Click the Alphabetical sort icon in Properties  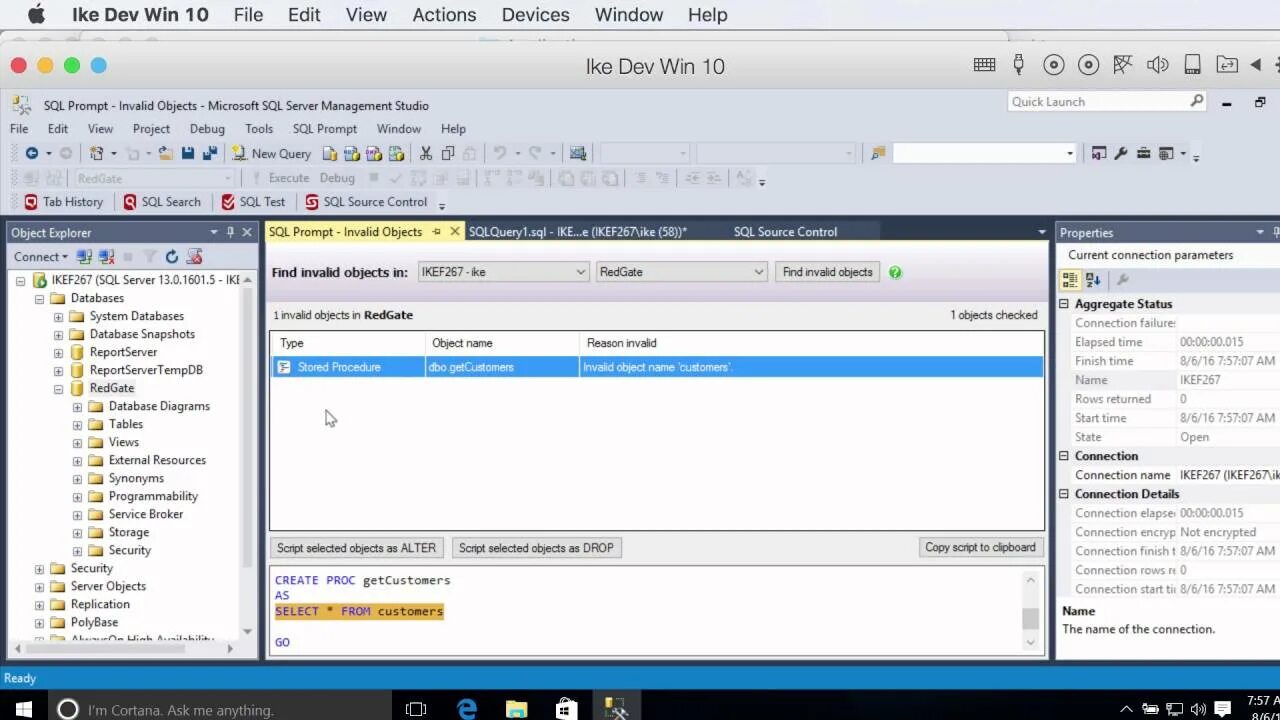tap(1093, 280)
